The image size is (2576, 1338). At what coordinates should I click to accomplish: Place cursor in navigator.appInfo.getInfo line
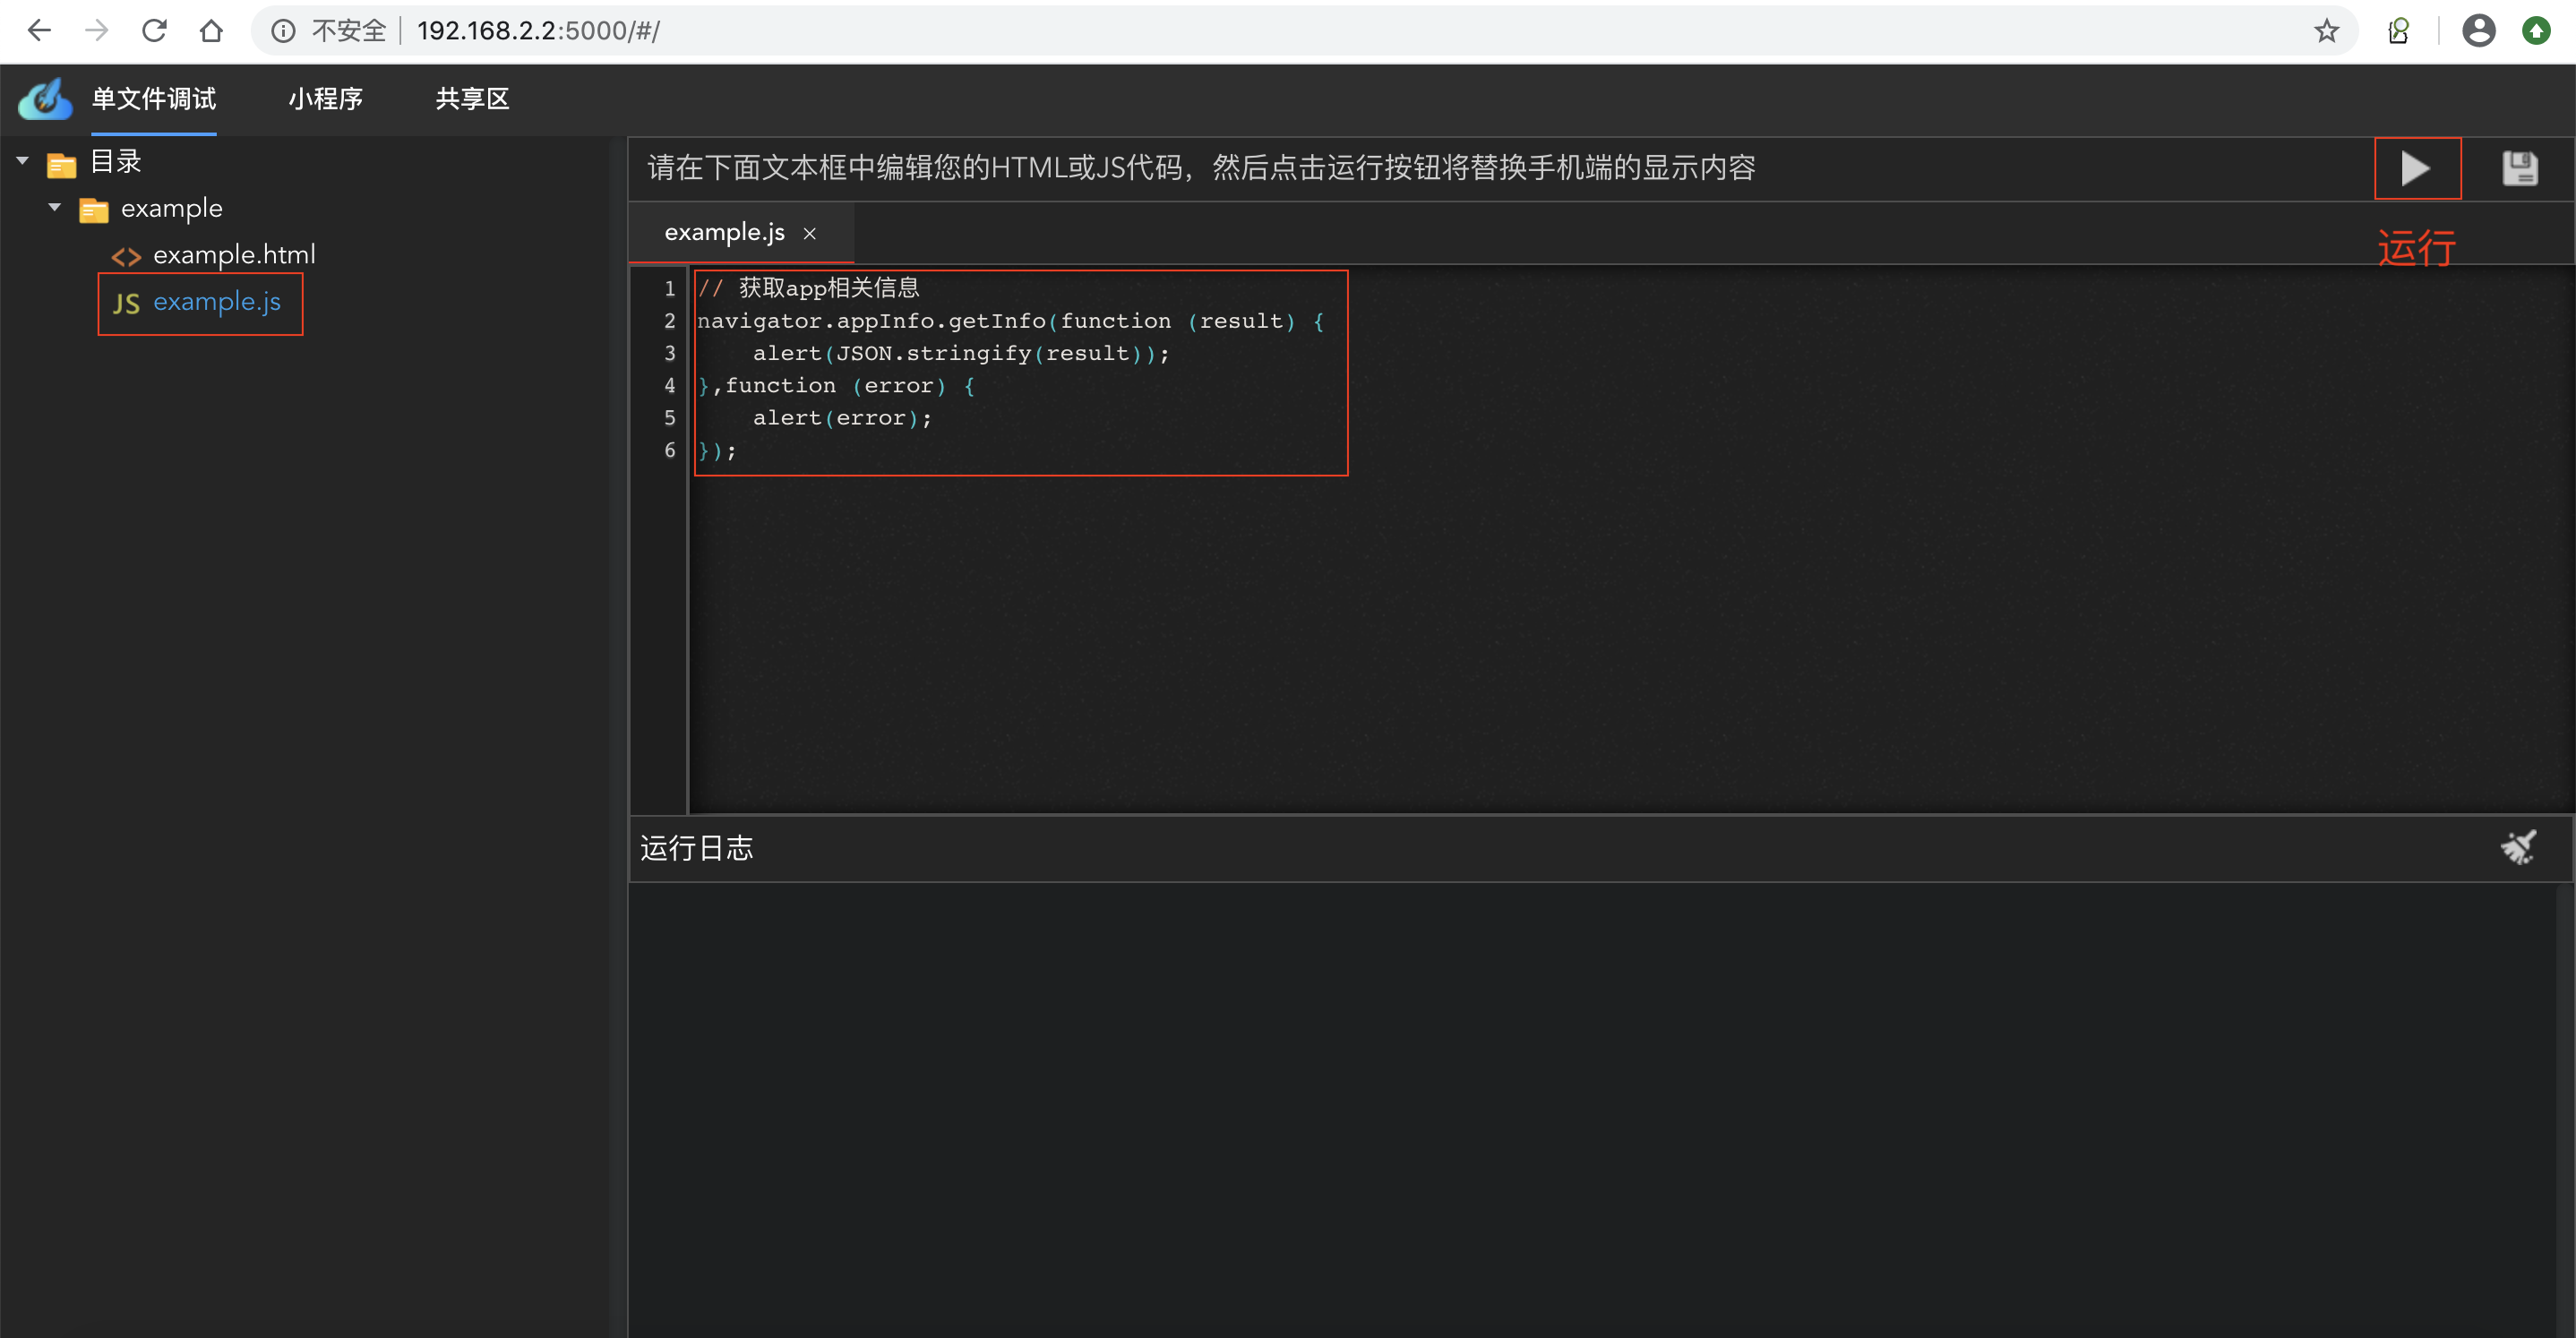pos(1010,321)
